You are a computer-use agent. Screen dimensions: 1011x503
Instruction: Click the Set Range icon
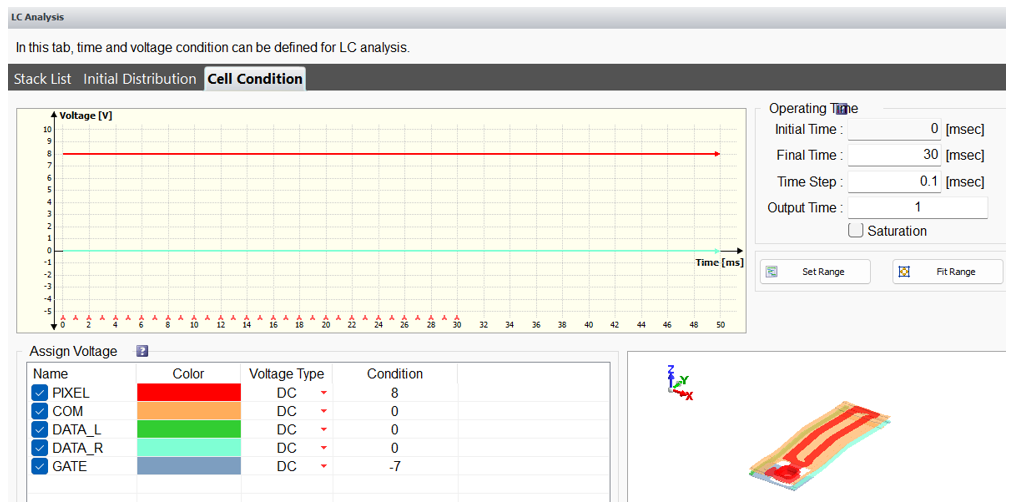coord(771,272)
